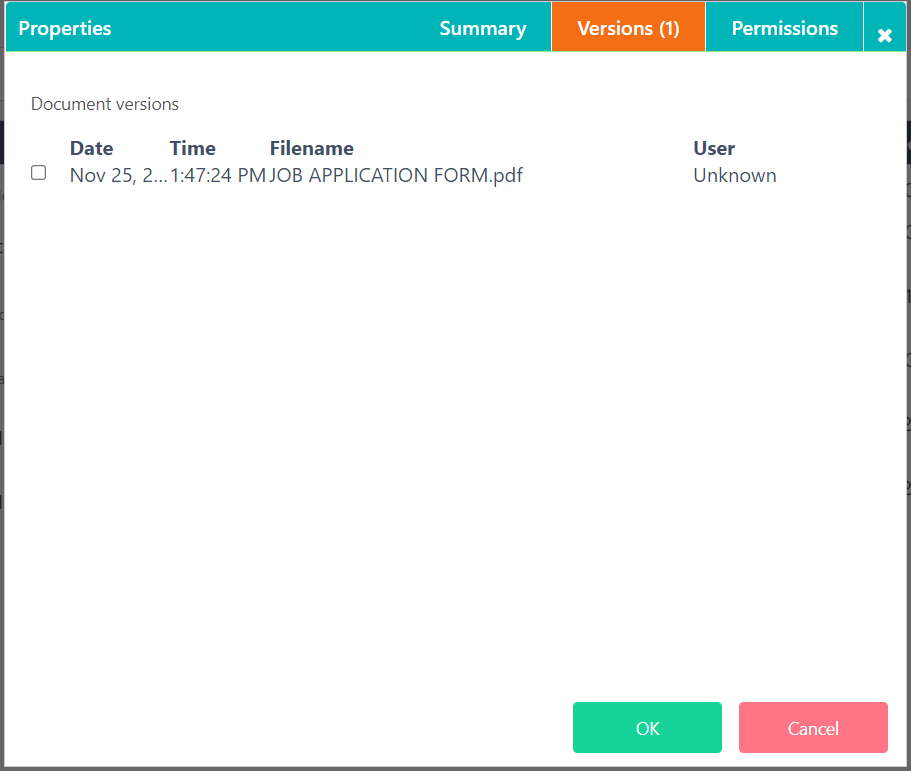
Task: Click the Time column header
Action: [192, 148]
